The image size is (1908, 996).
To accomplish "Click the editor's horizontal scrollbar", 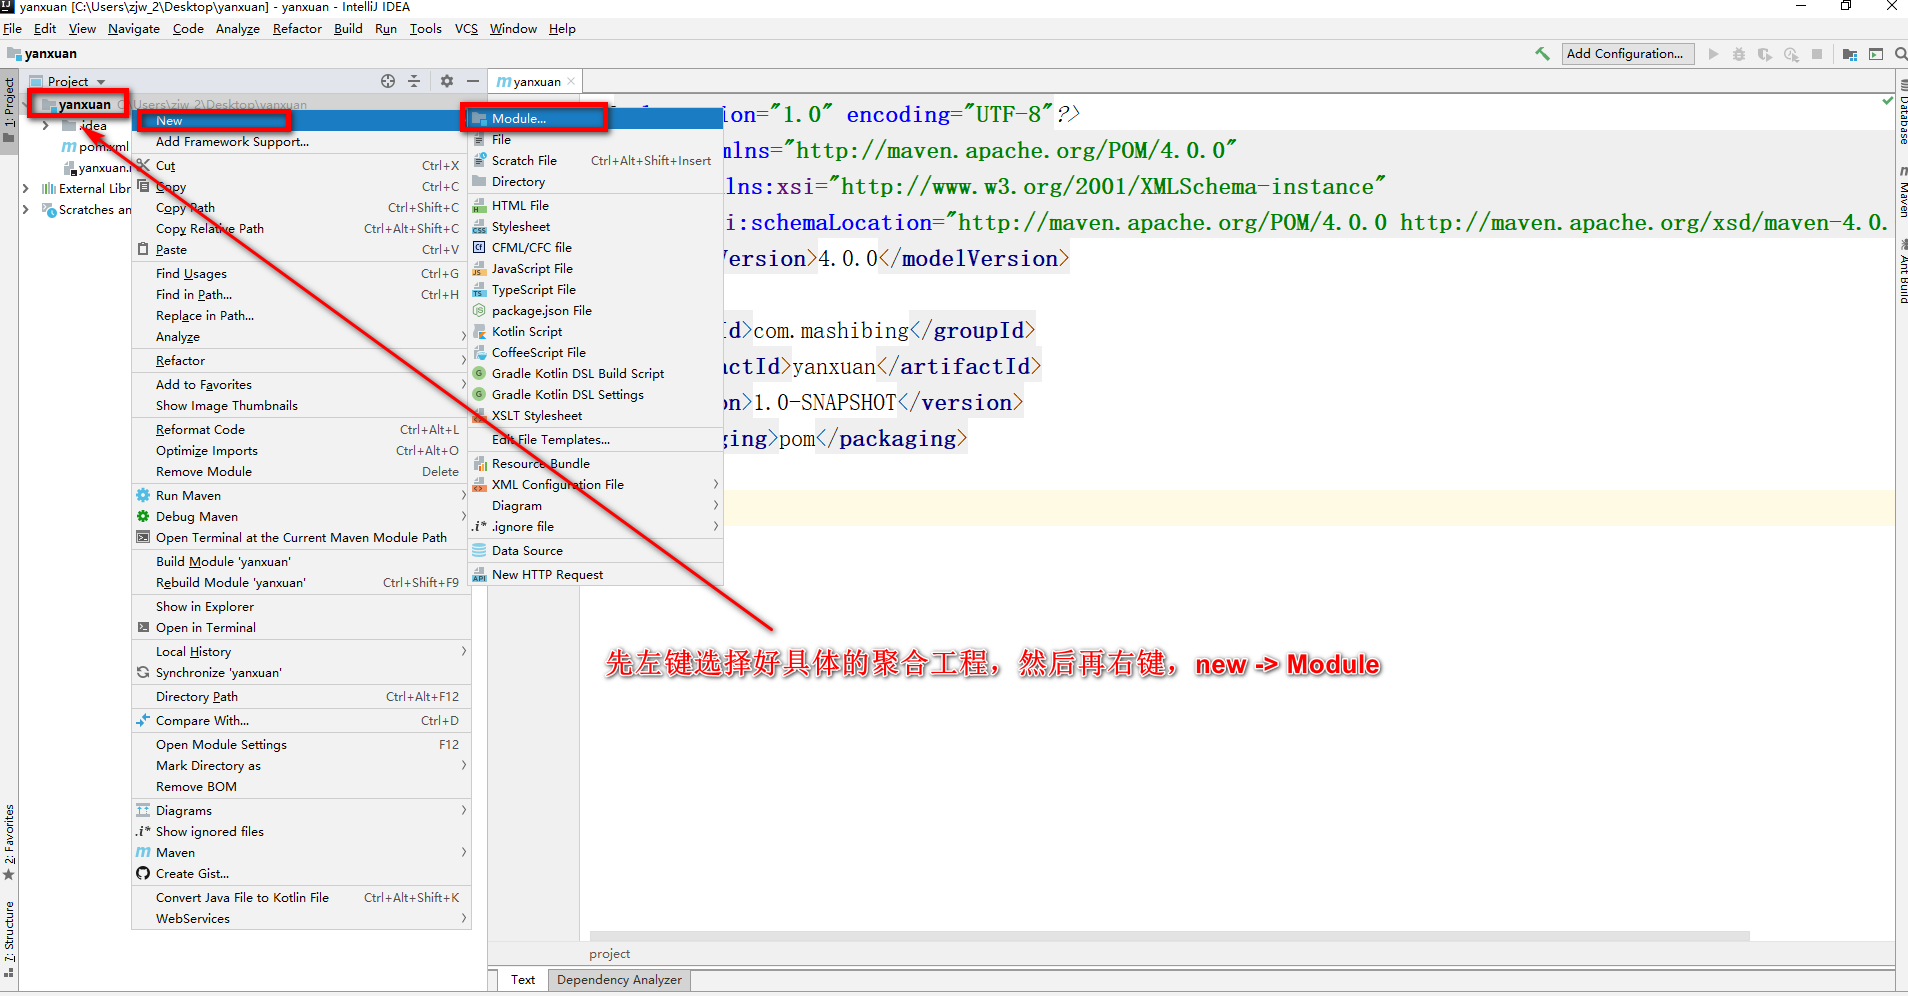I will (1100, 936).
